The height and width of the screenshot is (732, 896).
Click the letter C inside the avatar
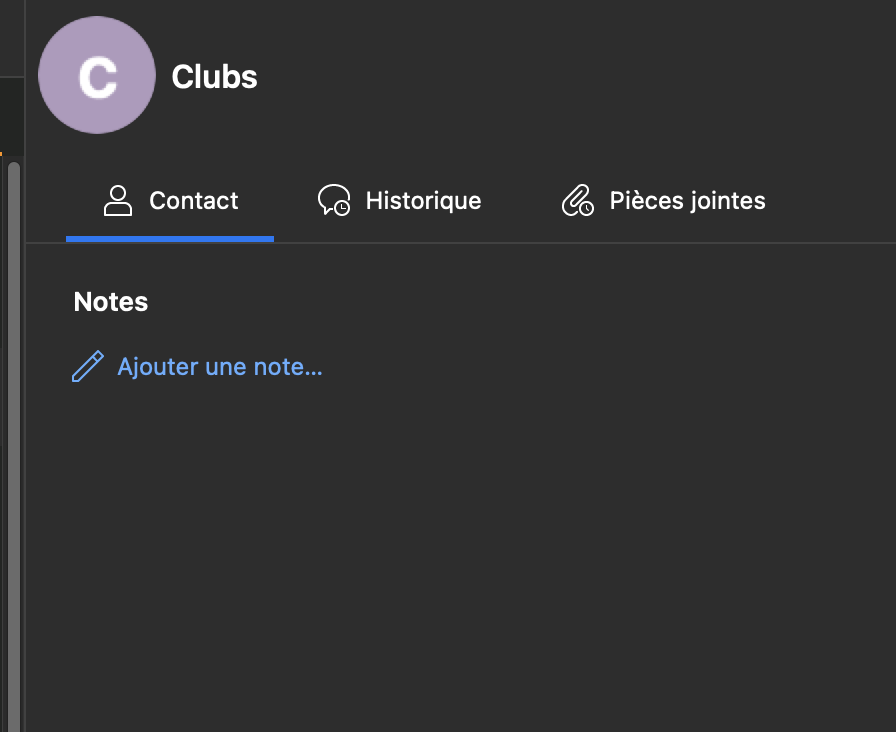point(97,77)
